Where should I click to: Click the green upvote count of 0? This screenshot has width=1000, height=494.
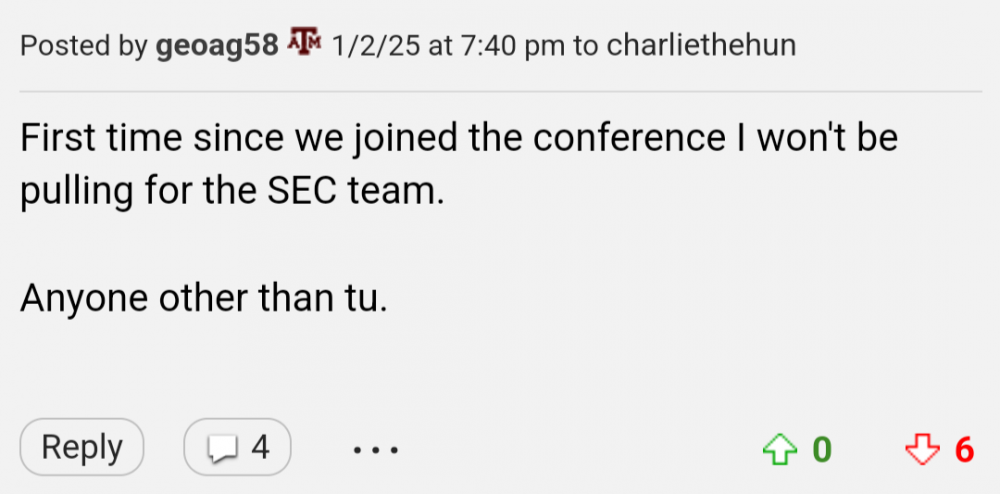[x=821, y=449]
